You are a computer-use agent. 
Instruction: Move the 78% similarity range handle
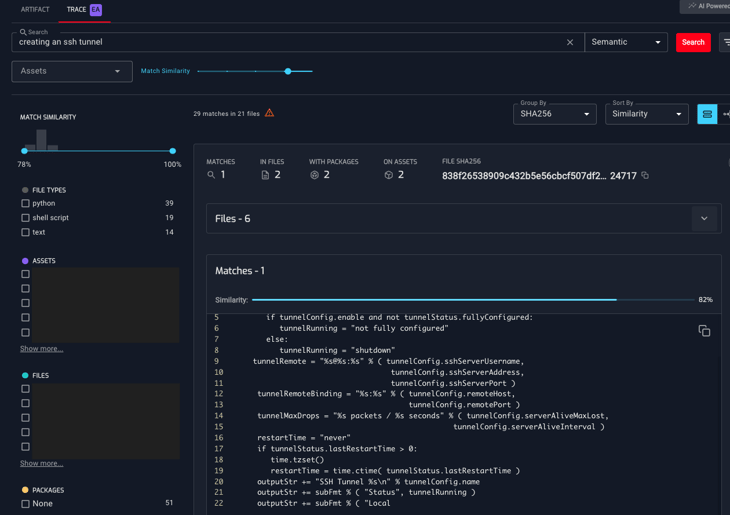(x=24, y=151)
